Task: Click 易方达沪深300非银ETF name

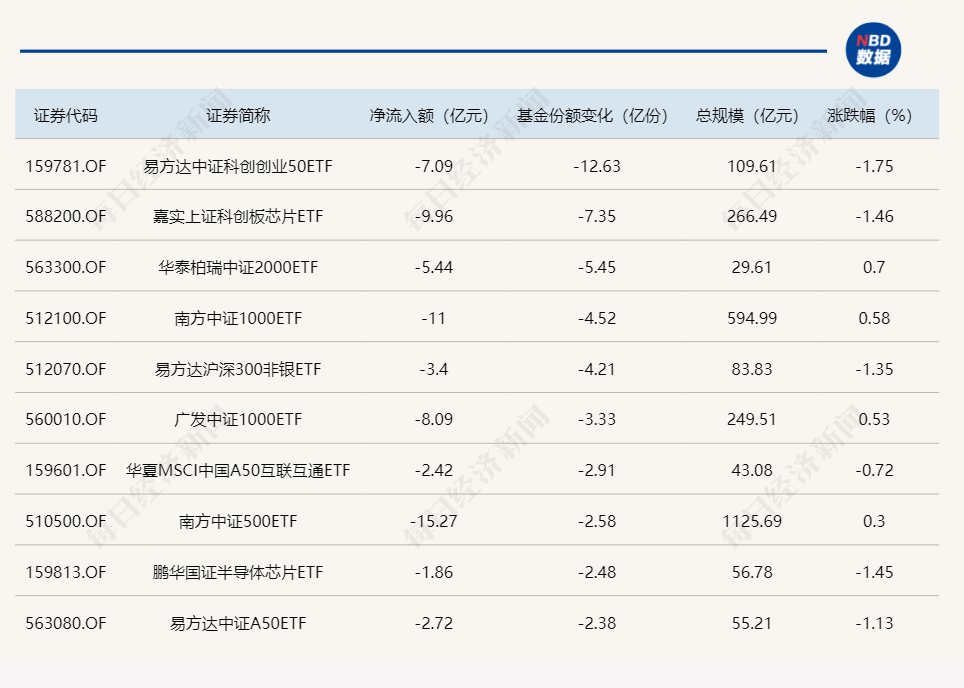Action: tap(238, 369)
